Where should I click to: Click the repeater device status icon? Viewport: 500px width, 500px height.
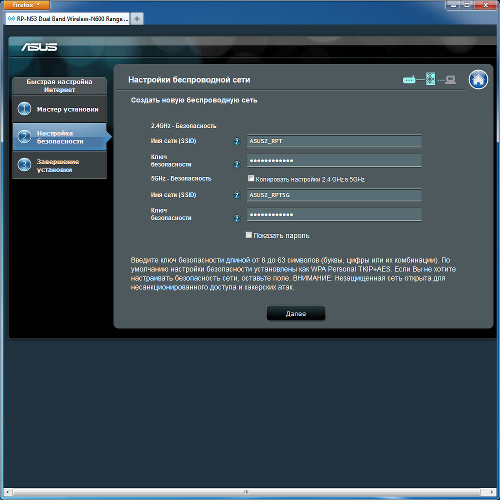[430, 79]
